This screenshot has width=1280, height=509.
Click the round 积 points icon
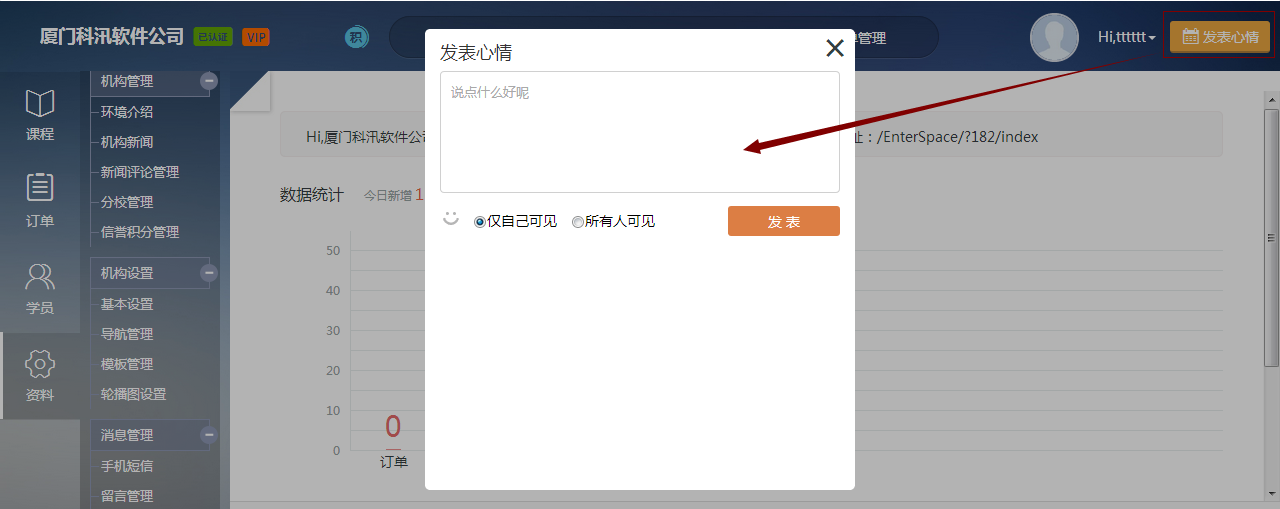click(x=357, y=38)
